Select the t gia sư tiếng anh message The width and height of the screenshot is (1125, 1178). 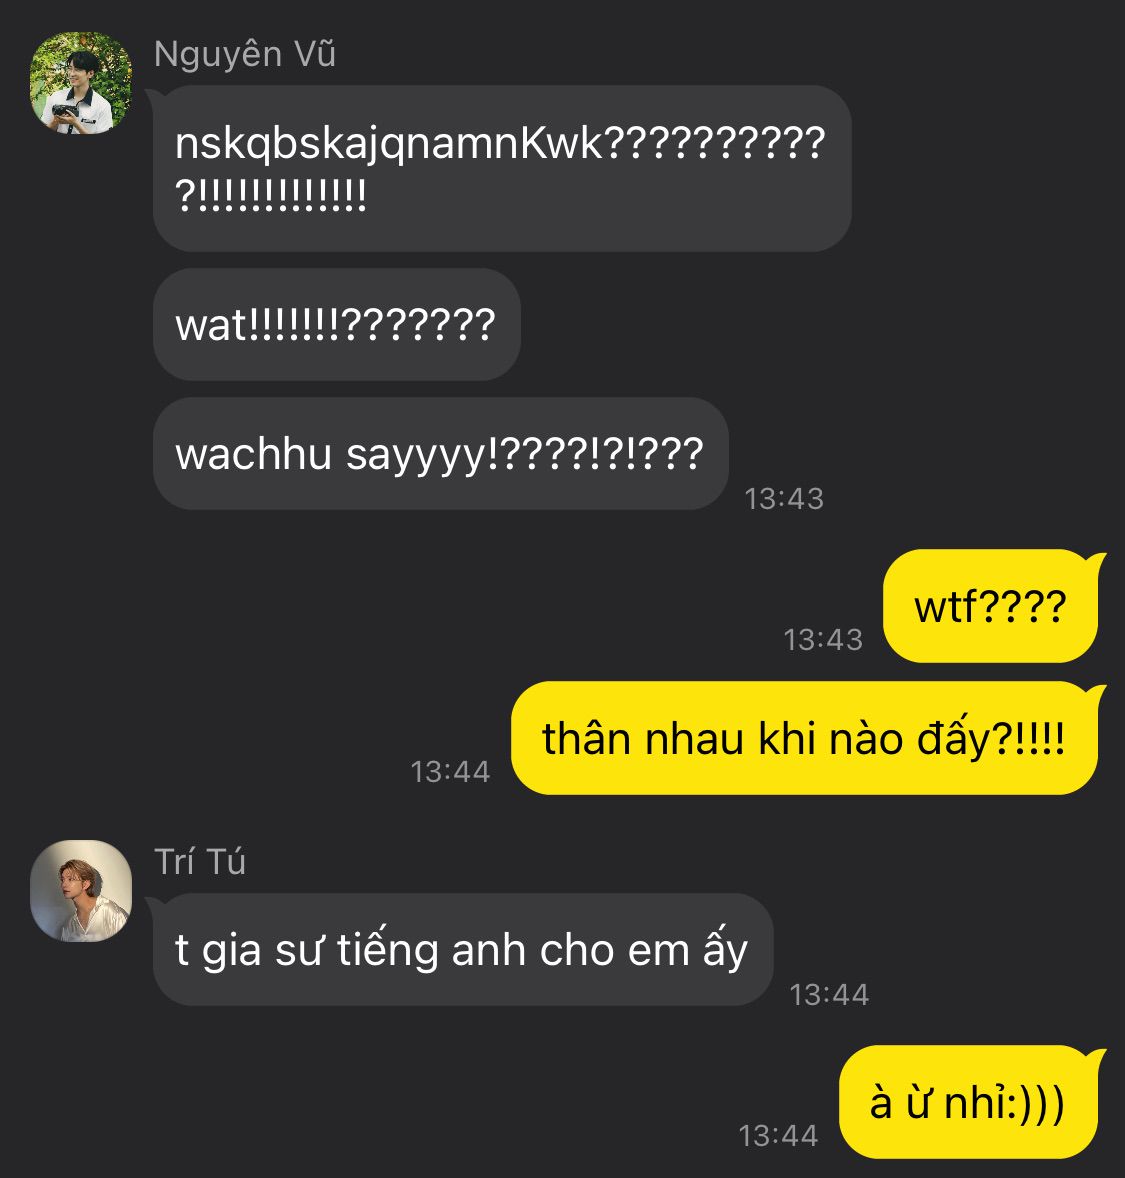pyautogui.click(x=463, y=950)
